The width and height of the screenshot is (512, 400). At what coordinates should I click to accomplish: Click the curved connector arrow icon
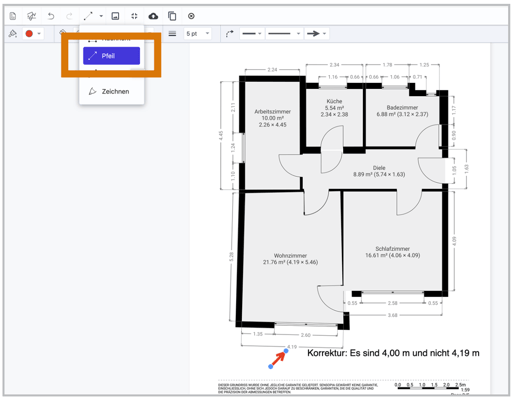click(229, 34)
